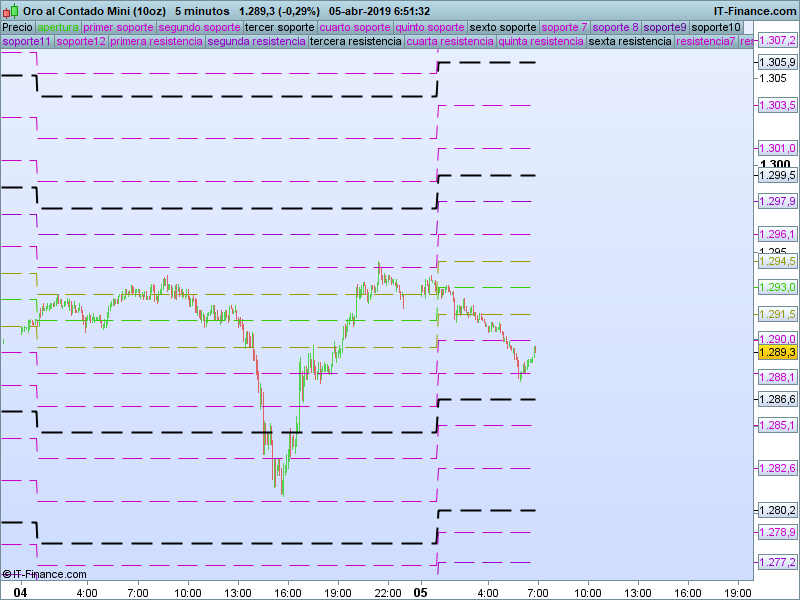
Task: Click the quote 1.289,3 (-0,29%) in title
Action: (280, 11)
